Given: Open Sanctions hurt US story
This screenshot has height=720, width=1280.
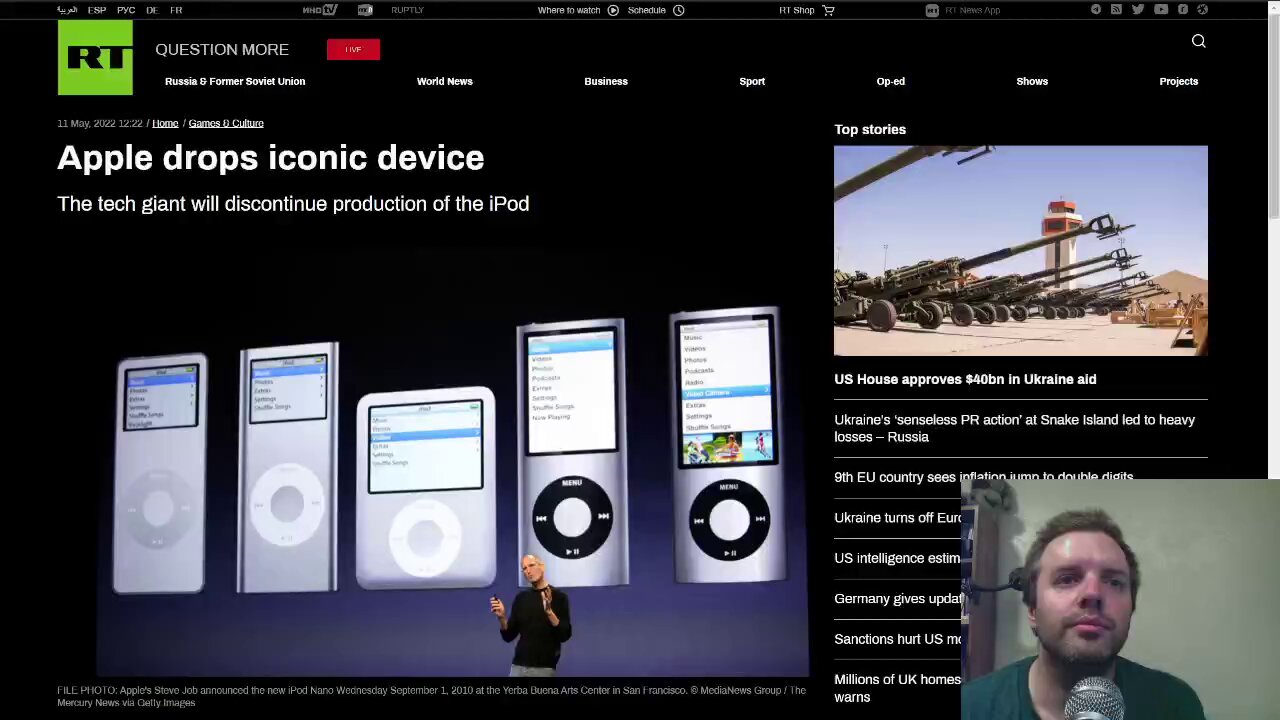Looking at the screenshot, I should 897,639.
